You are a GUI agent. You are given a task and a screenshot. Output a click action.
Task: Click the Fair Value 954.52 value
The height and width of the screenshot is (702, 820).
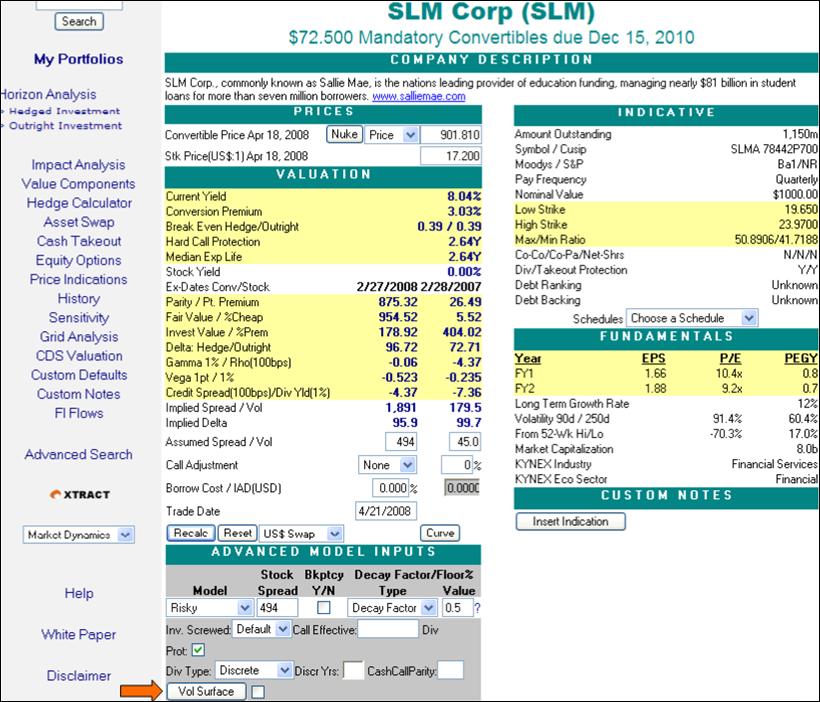click(398, 317)
